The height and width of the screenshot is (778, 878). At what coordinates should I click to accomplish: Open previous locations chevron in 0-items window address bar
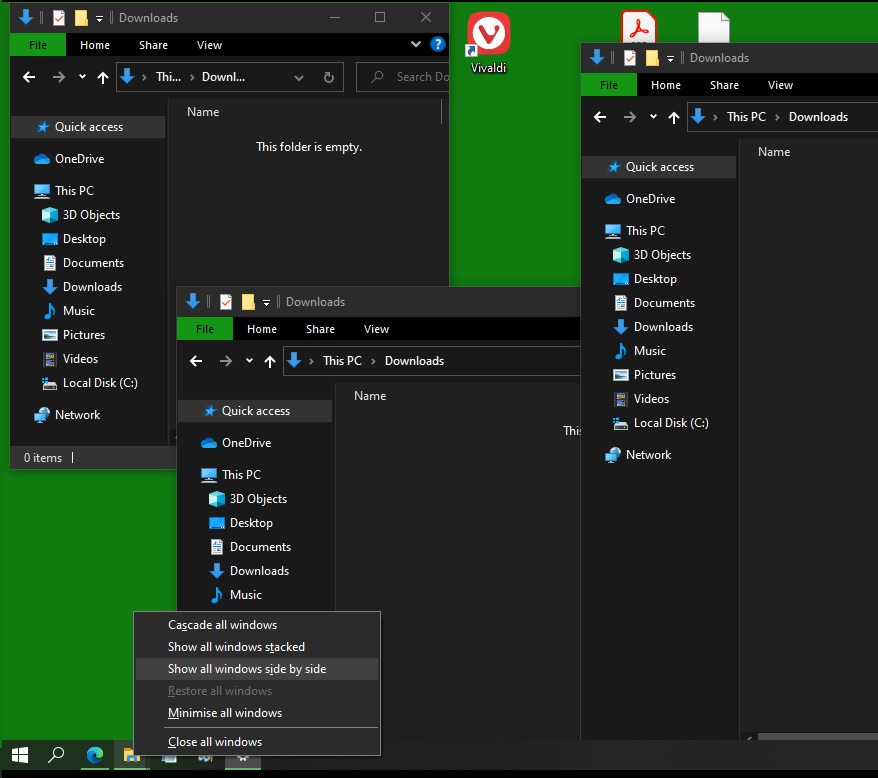pos(299,78)
